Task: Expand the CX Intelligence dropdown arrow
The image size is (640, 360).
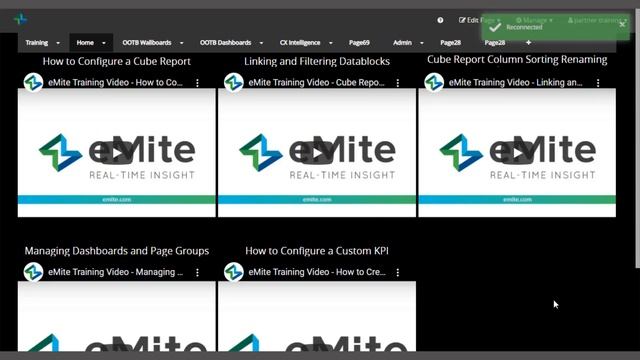Action: (x=331, y=43)
